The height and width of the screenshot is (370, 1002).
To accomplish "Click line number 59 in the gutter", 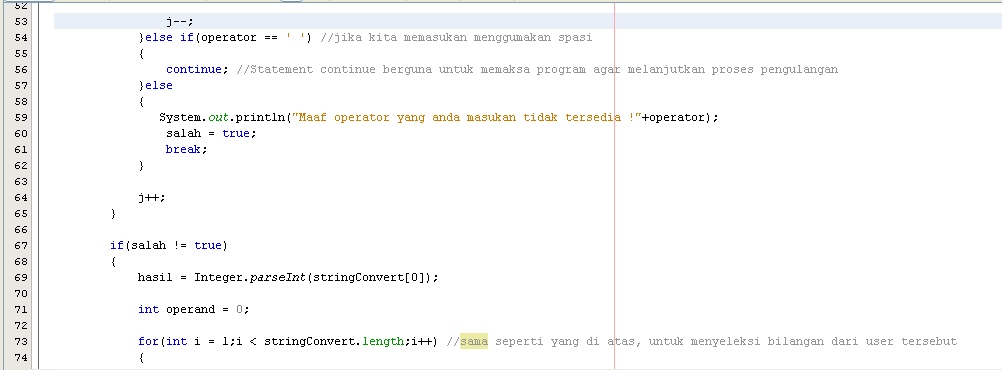I will pos(20,118).
